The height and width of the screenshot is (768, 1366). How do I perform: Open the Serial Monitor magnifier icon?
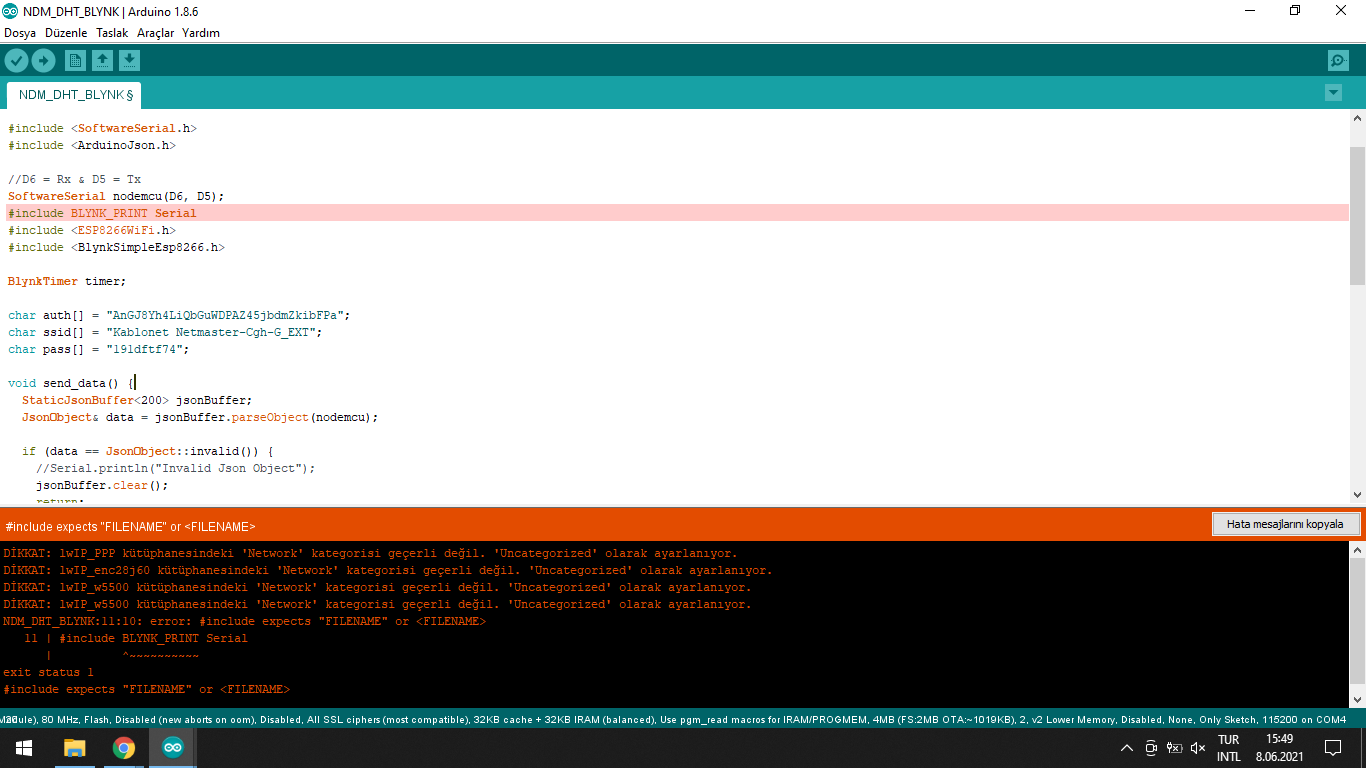click(x=1338, y=61)
